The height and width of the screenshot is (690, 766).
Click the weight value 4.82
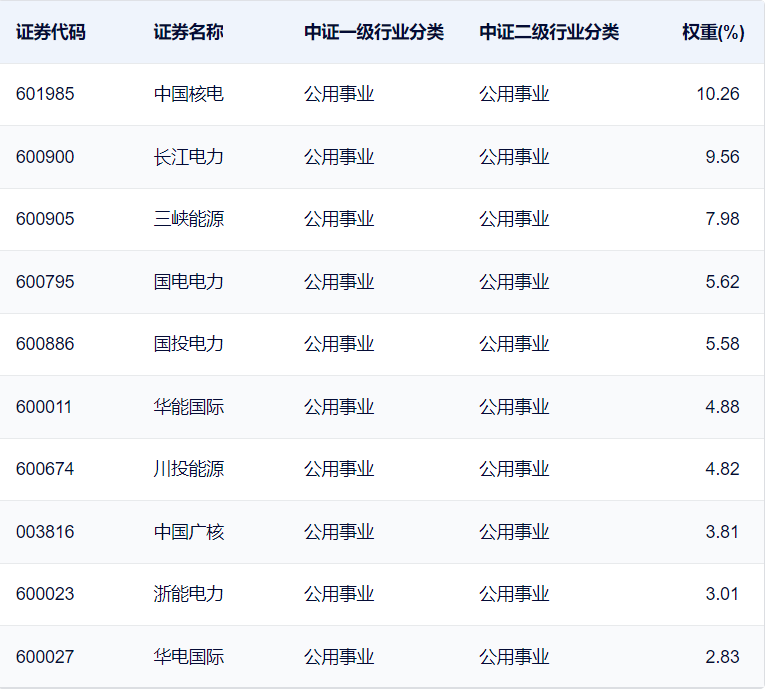click(723, 469)
